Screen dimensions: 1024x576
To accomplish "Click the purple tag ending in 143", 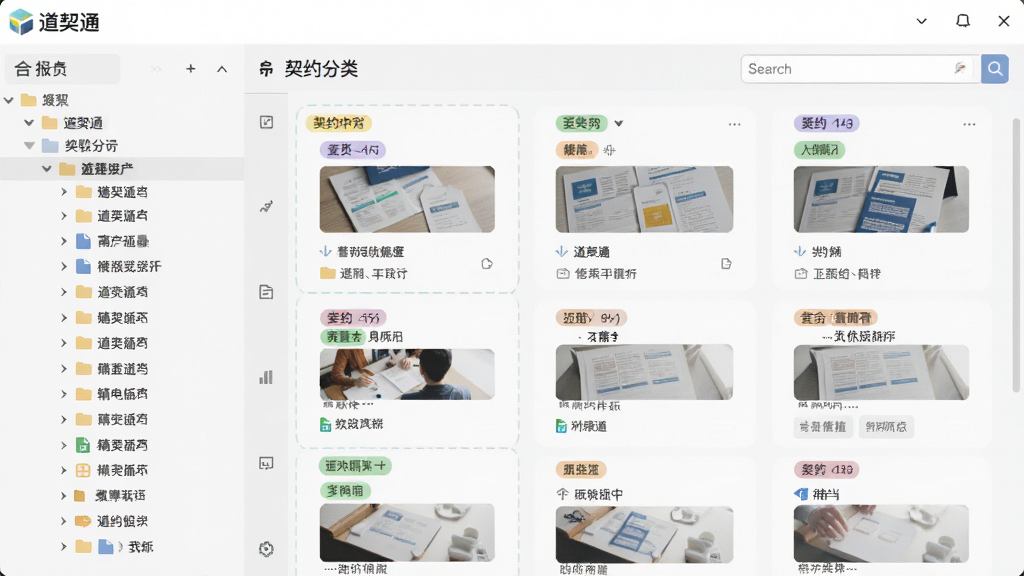I will pyautogui.click(x=826, y=123).
